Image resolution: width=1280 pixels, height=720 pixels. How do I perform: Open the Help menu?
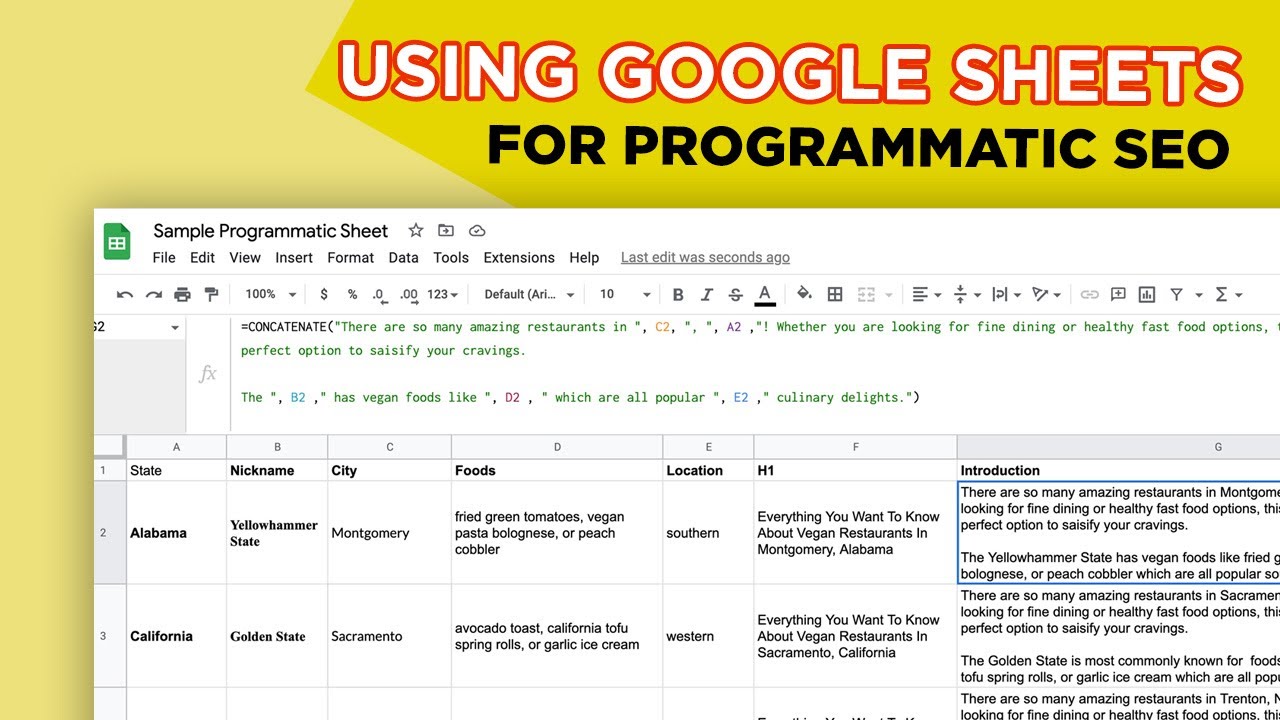click(x=584, y=257)
